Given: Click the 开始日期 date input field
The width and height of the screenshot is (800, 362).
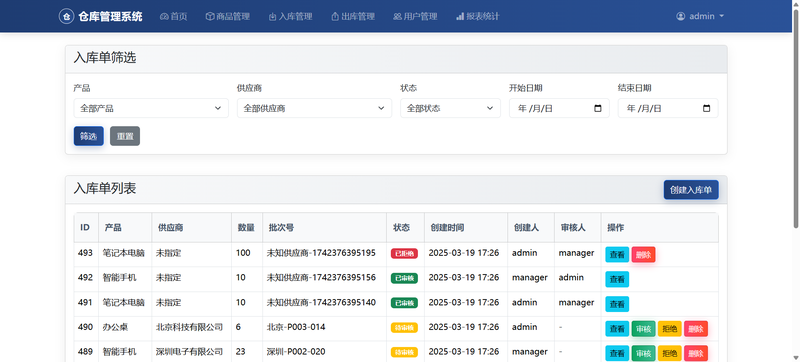Looking at the screenshot, I should (x=559, y=109).
